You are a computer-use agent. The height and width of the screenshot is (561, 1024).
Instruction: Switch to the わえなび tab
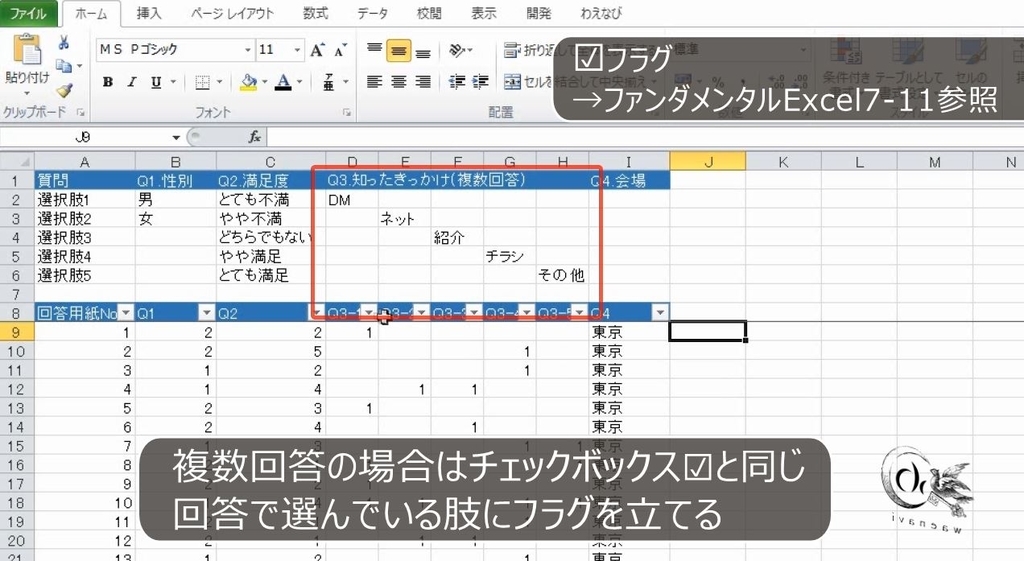pyautogui.click(x=601, y=13)
